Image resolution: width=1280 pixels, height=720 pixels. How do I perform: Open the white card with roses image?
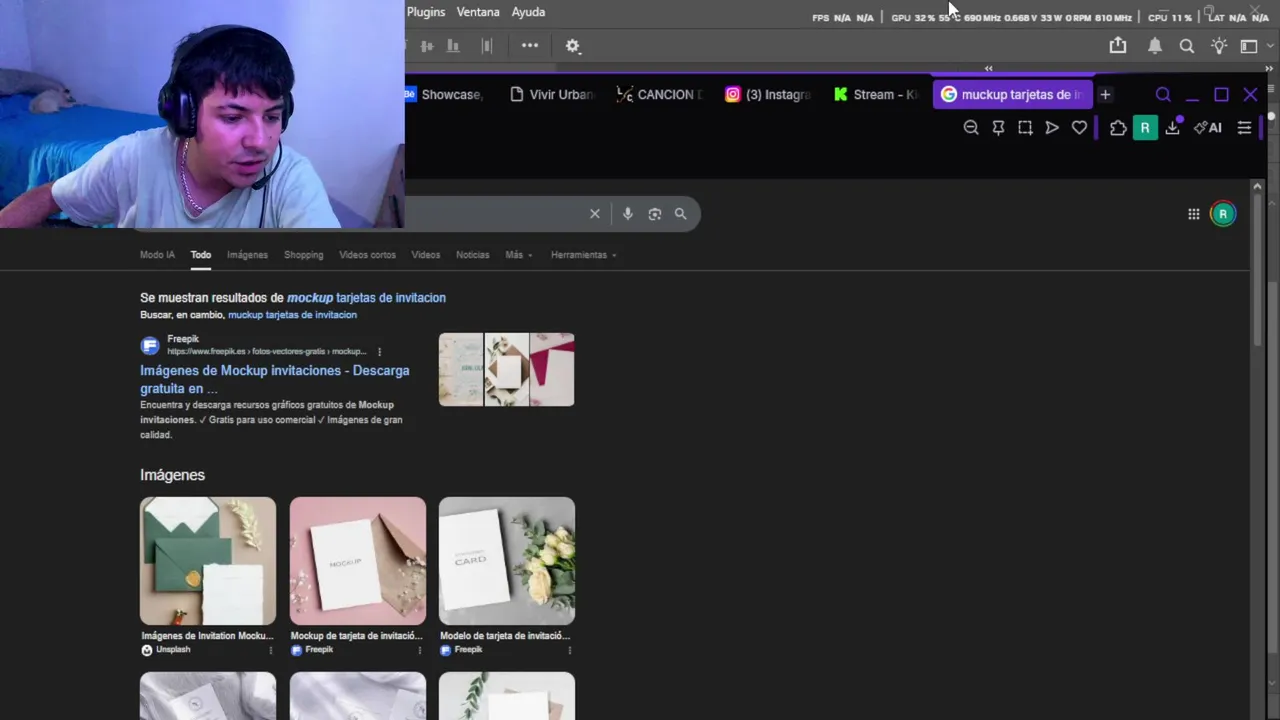pos(506,561)
